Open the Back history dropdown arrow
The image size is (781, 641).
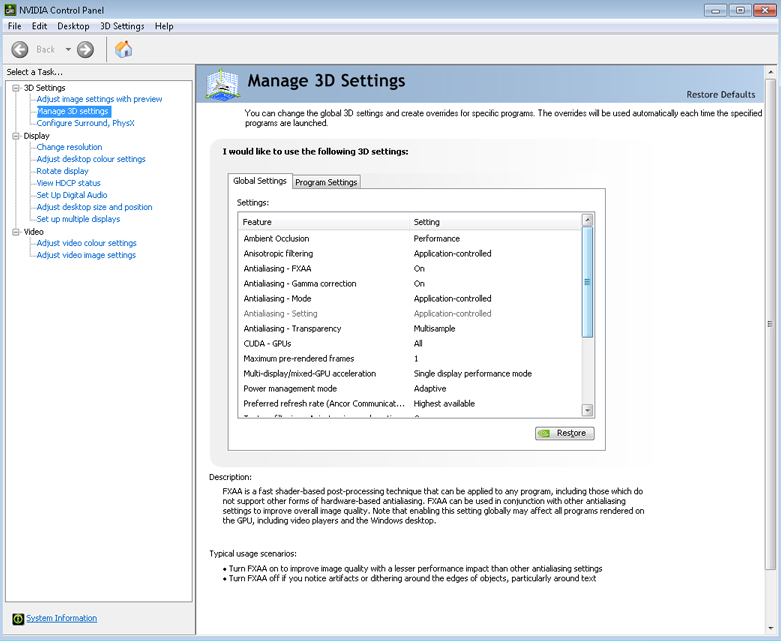[x=68, y=49]
